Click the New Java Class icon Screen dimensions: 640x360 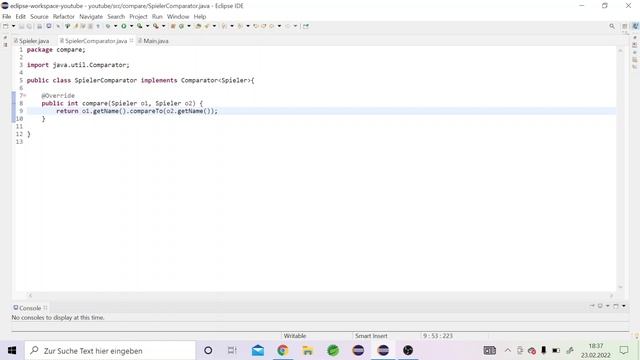pos(181,26)
